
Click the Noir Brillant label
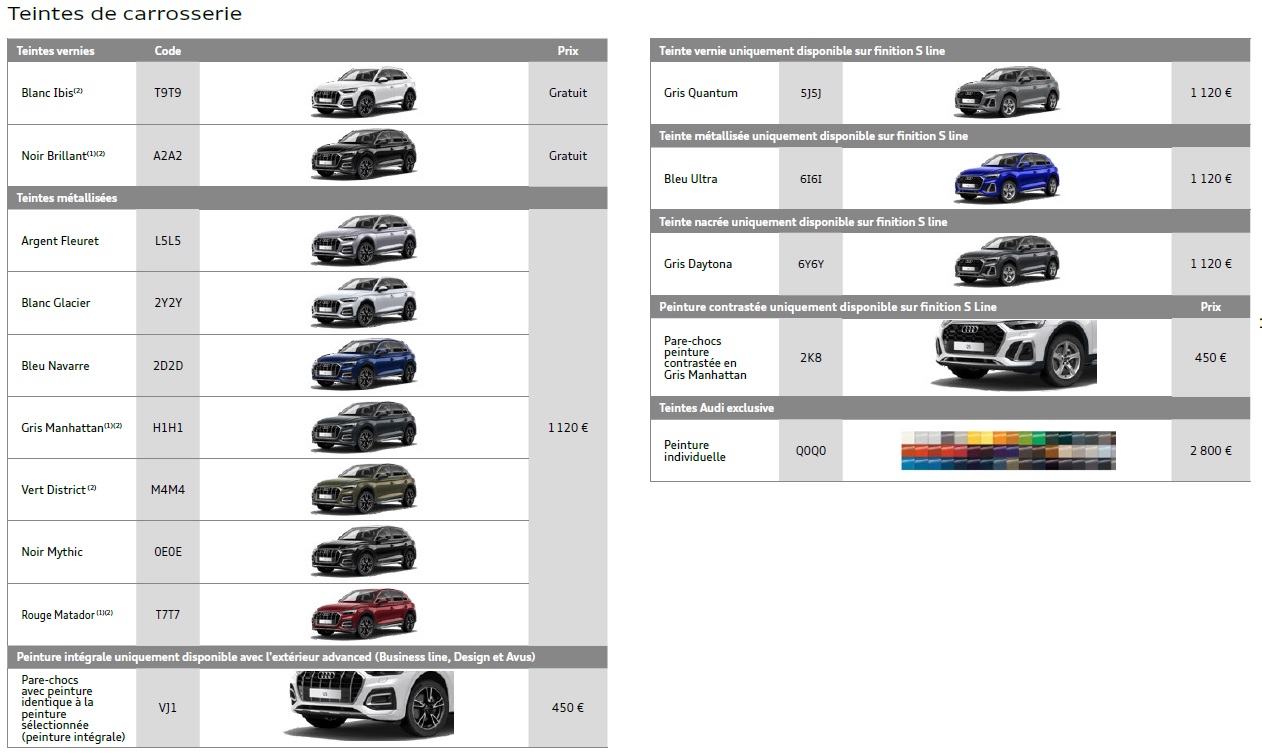(63, 156)
